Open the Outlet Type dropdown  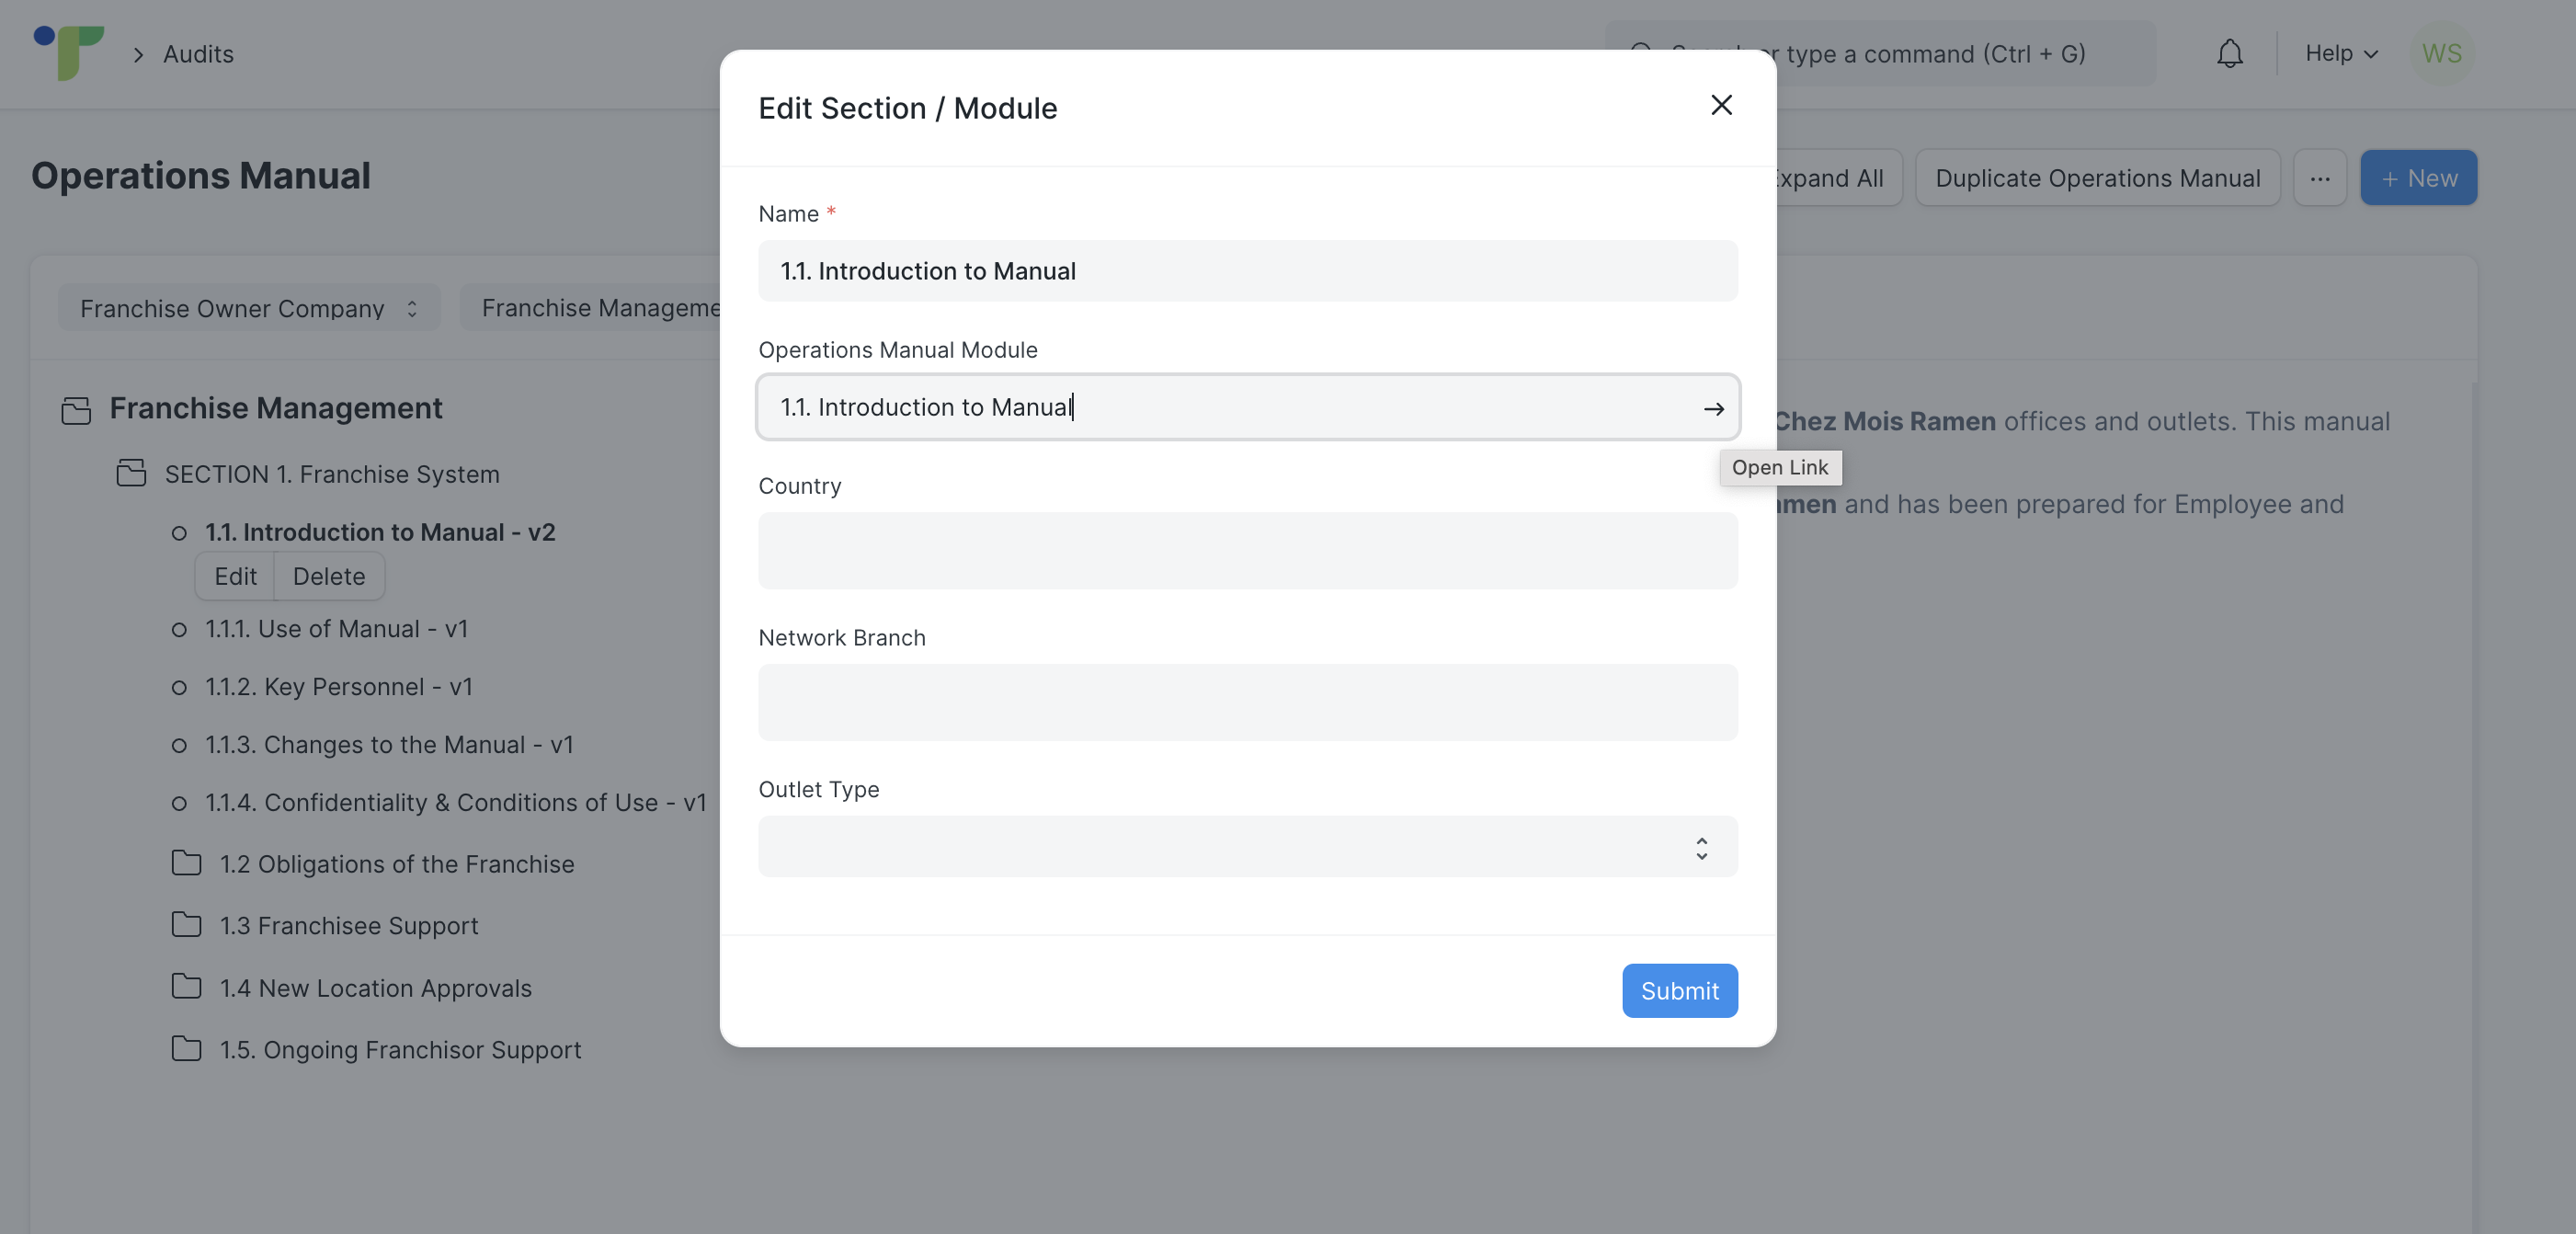pyautogui.click(x=1247, y=847)
